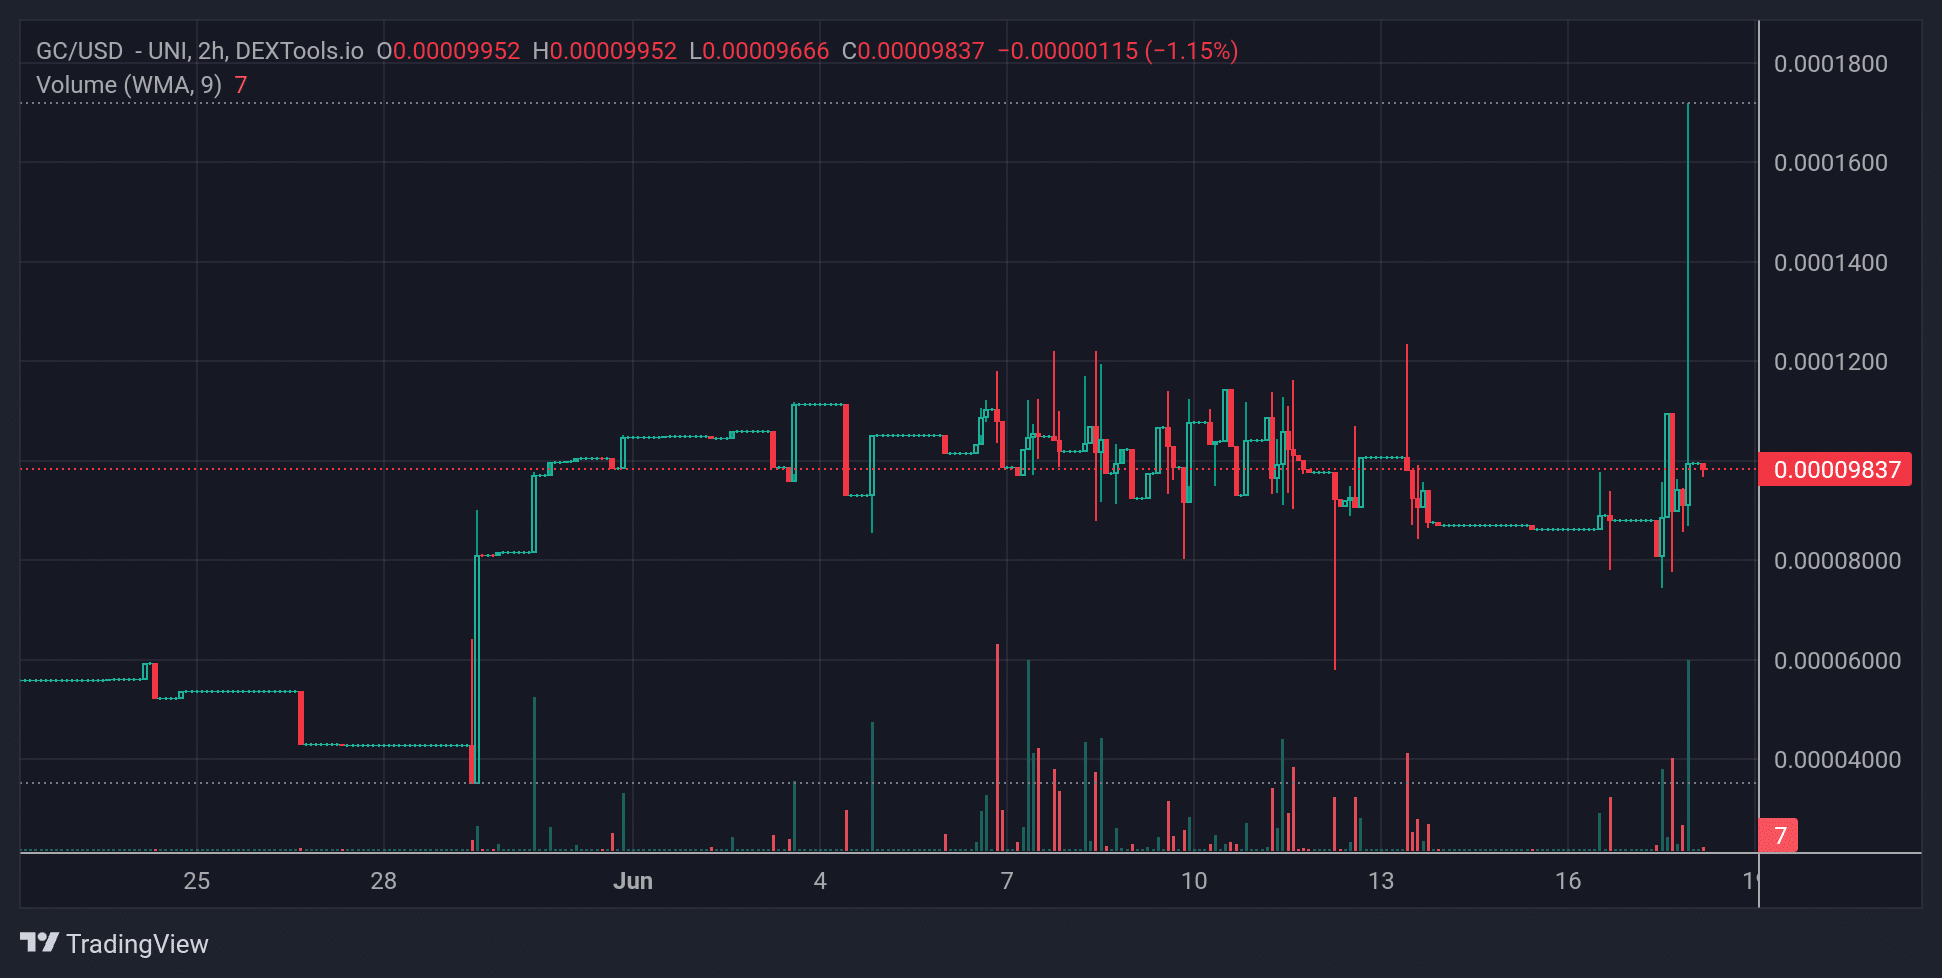Click the TradingView logo link
The width and height of the screenshot is (1942, 978).
114,943
